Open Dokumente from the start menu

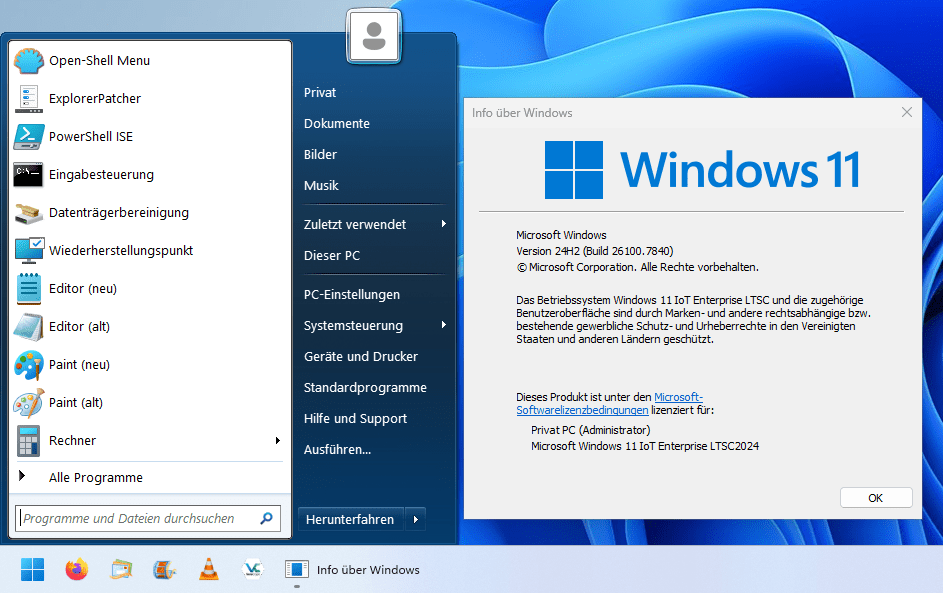pos(337,124)
